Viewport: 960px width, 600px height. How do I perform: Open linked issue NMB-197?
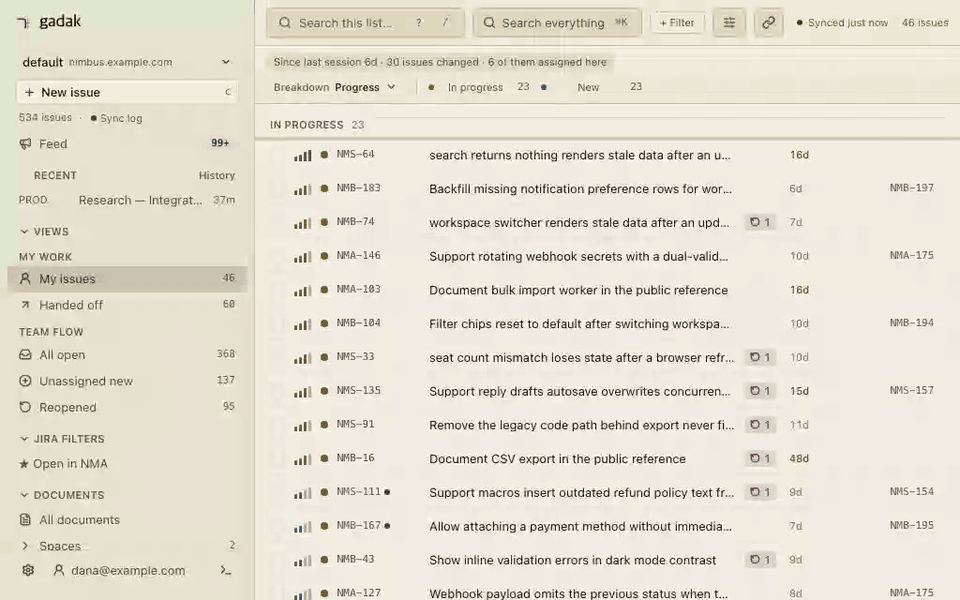click(x=912, y=188)
